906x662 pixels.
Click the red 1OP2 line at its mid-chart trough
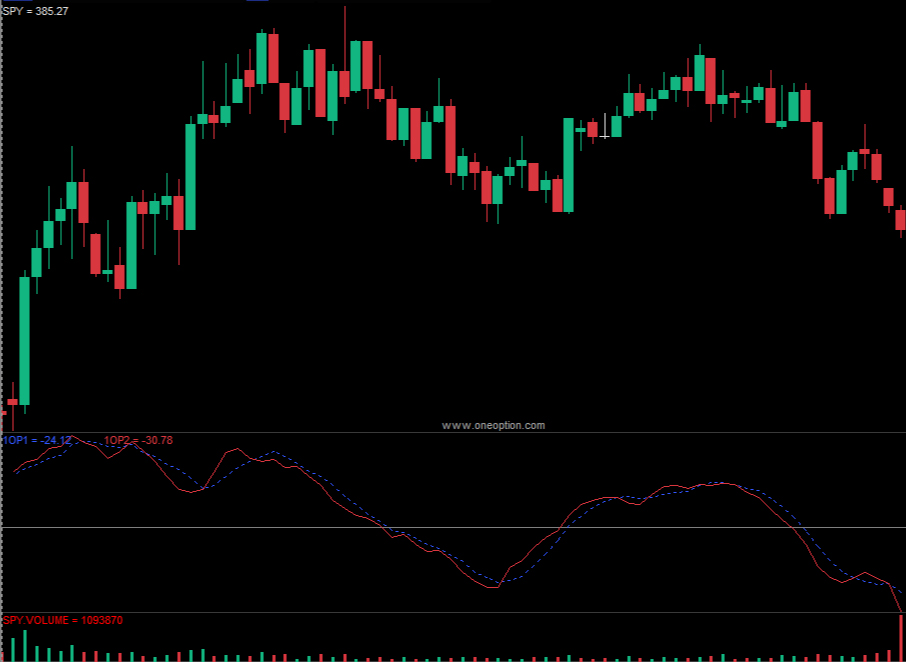click(493, 587)
